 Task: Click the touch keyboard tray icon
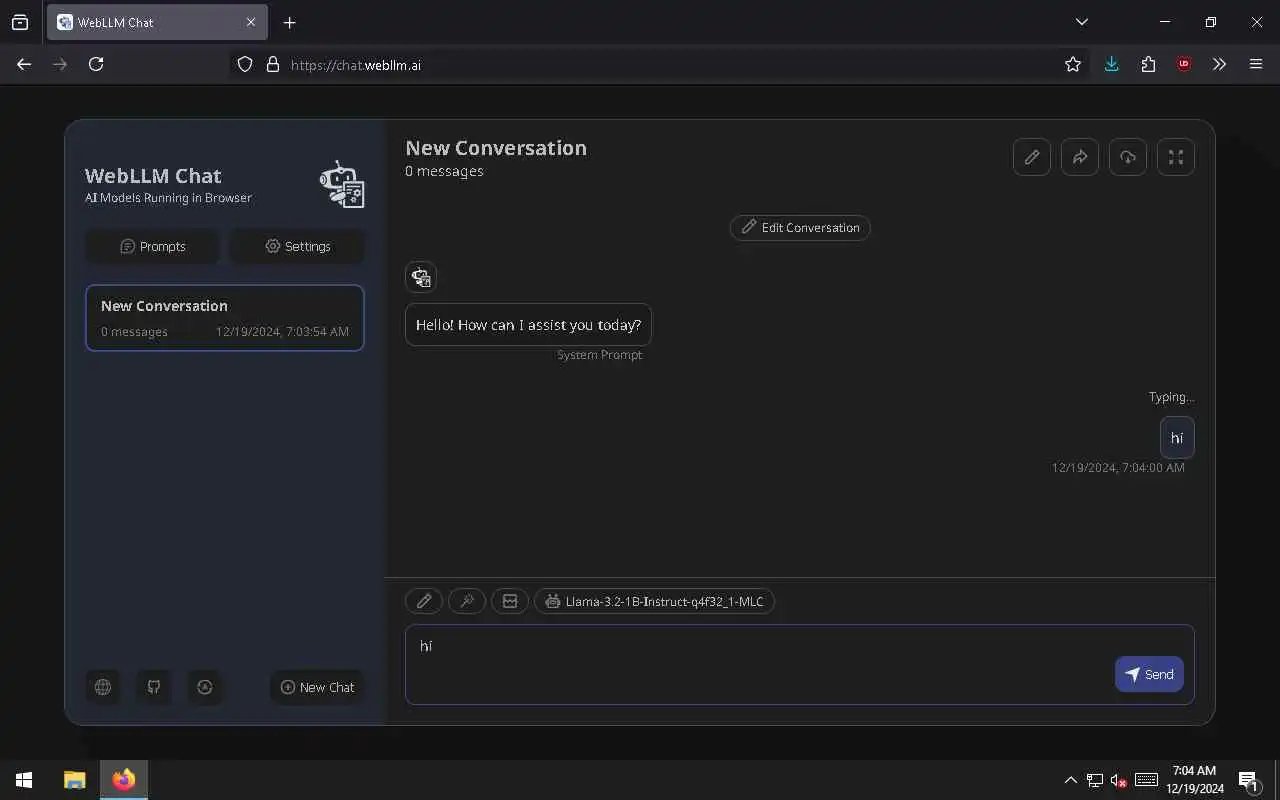[x=1146, y=780]
